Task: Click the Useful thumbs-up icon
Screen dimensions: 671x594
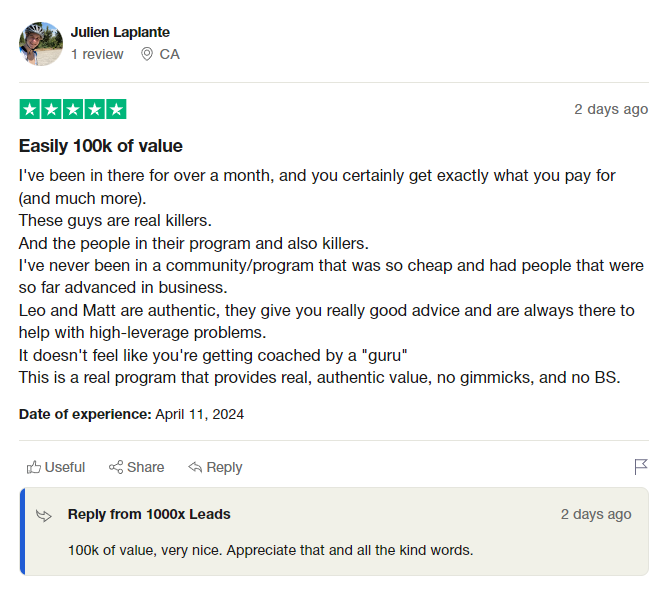Action: coord(34,467)
